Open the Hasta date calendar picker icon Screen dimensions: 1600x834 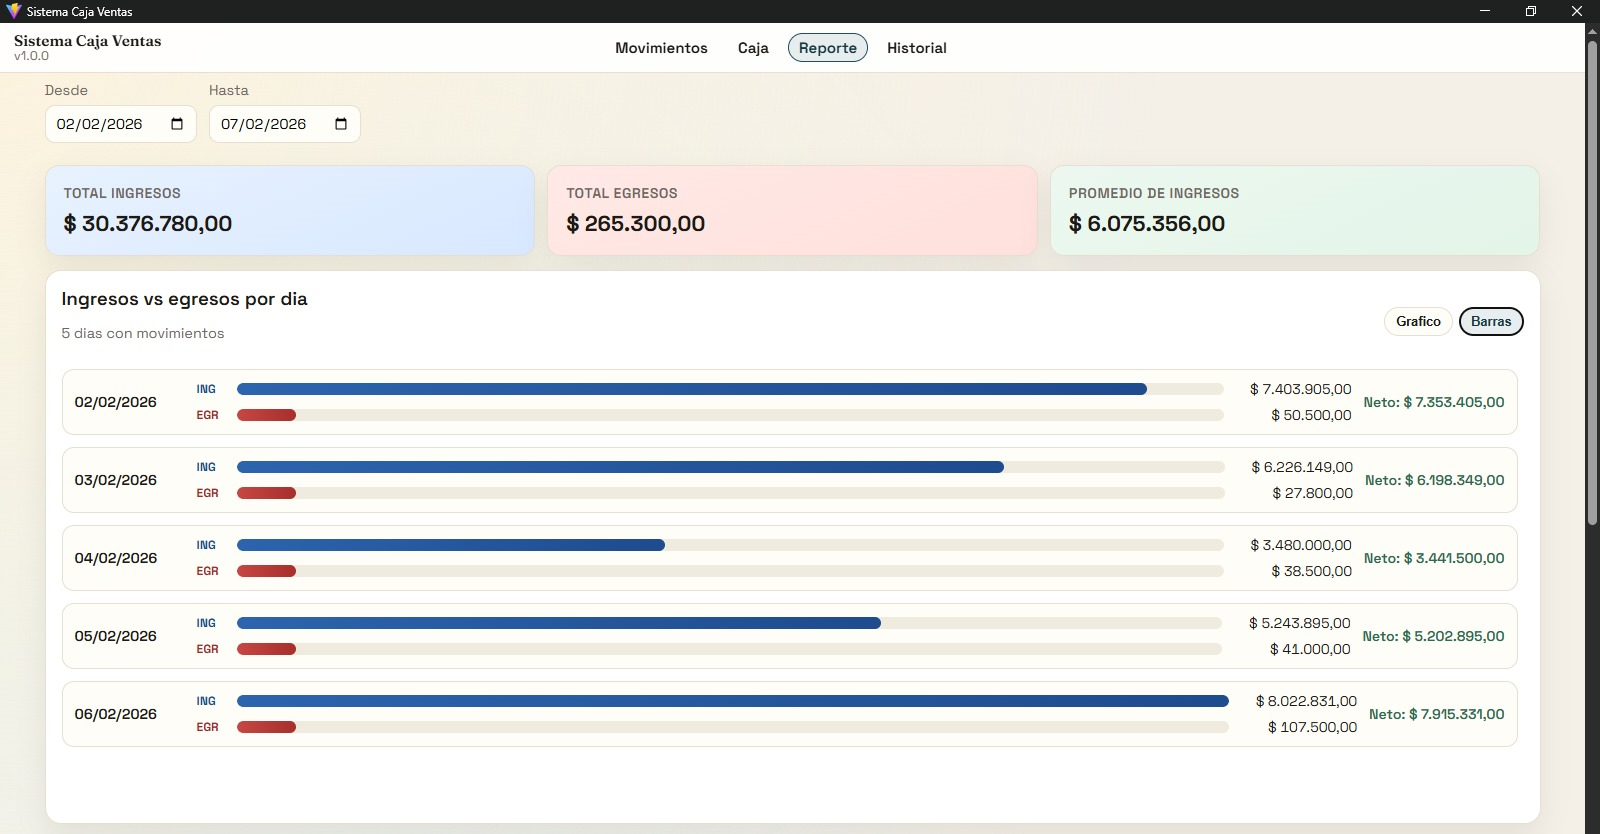coord(341,124)
